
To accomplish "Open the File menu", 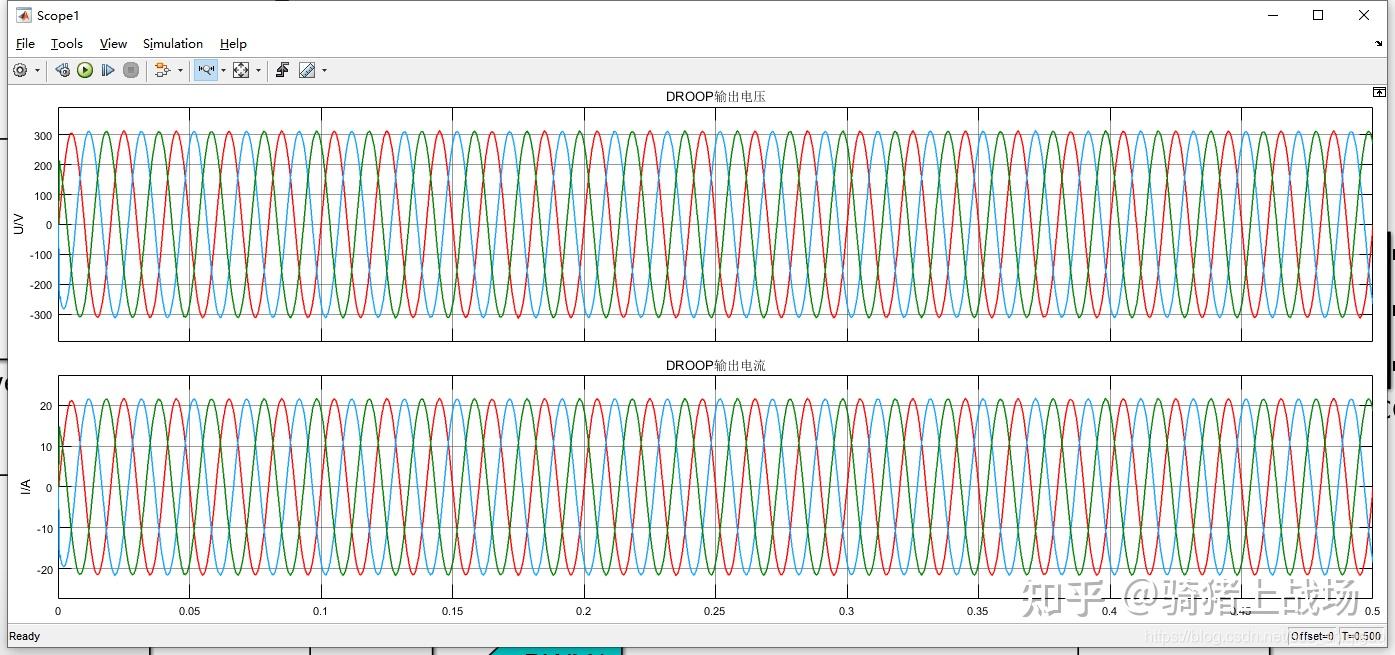I will click(25, 44).
